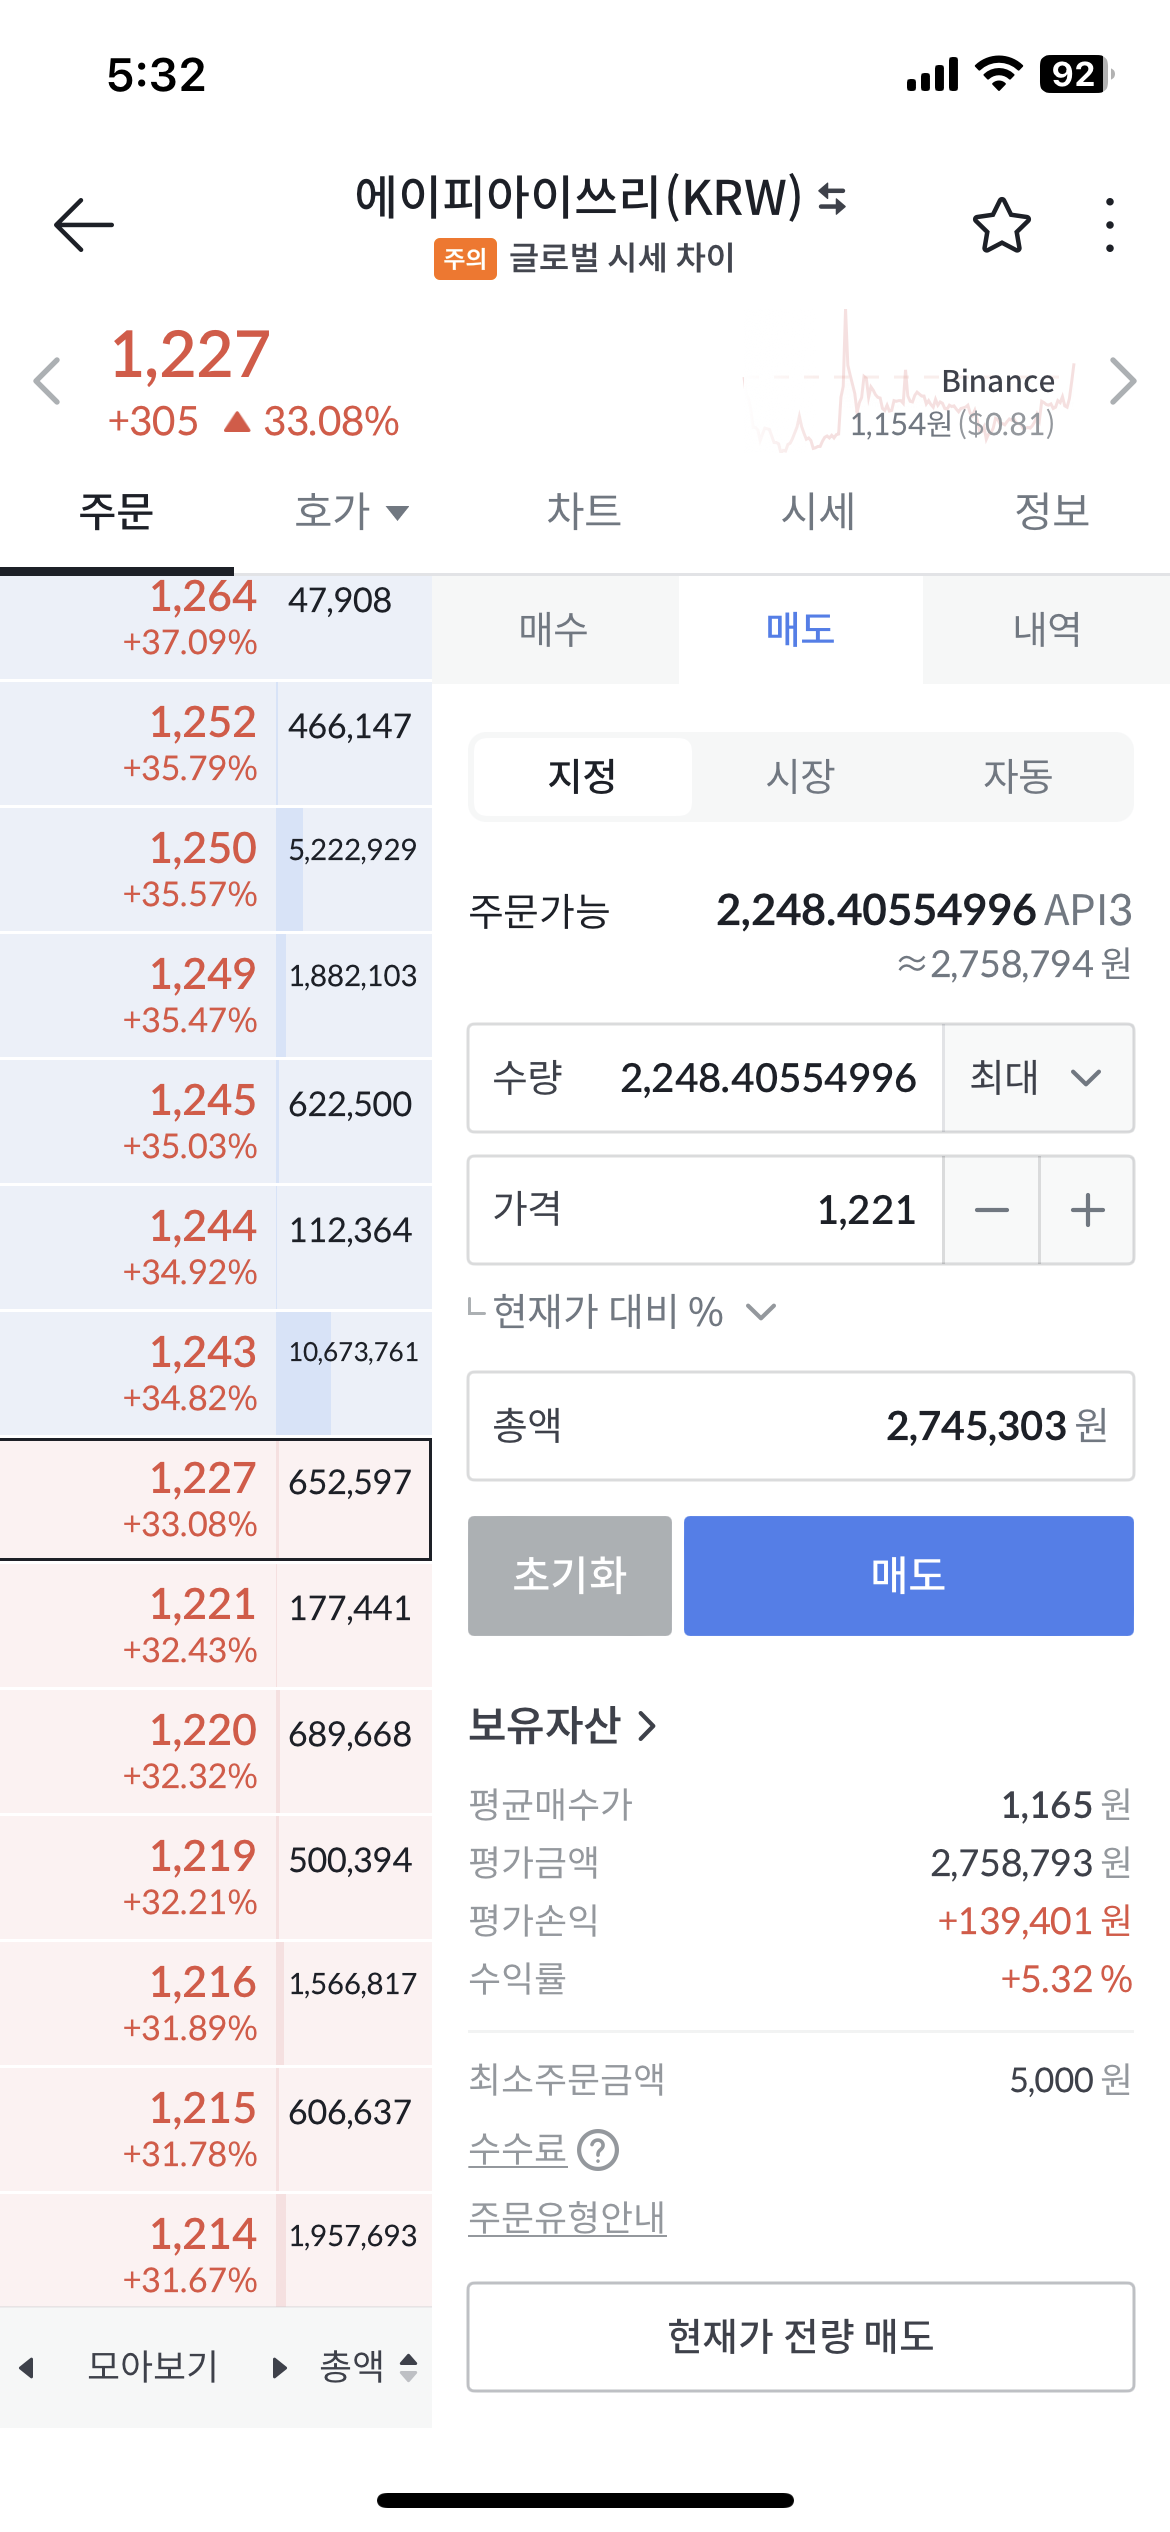This screenshot has height=2532, width=1170.
Task: Switch to the 매수 buy tab
Action: (x=554, y=630)
